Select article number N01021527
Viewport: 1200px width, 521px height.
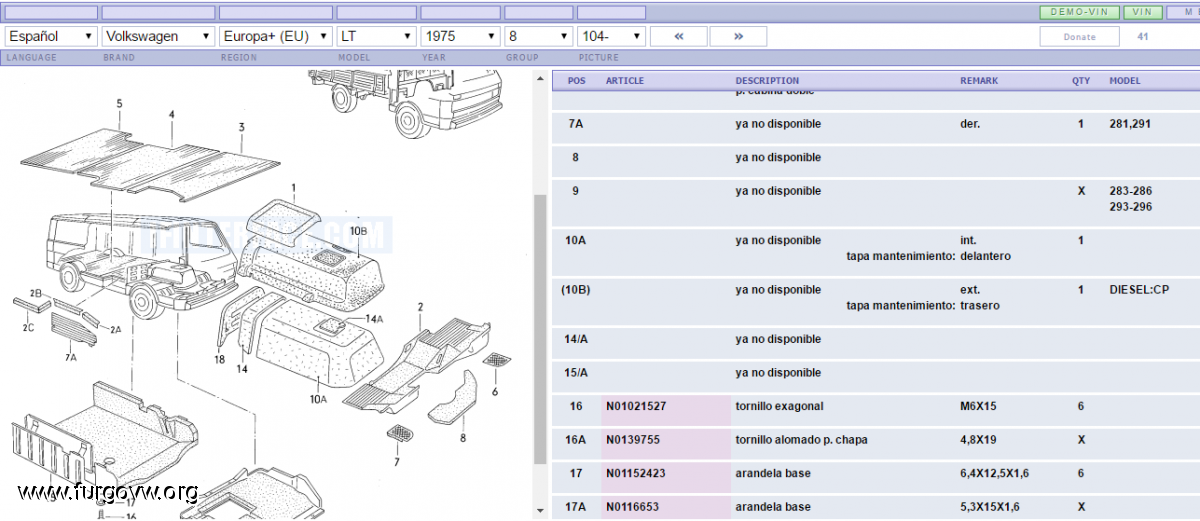(x=636, y=406)
